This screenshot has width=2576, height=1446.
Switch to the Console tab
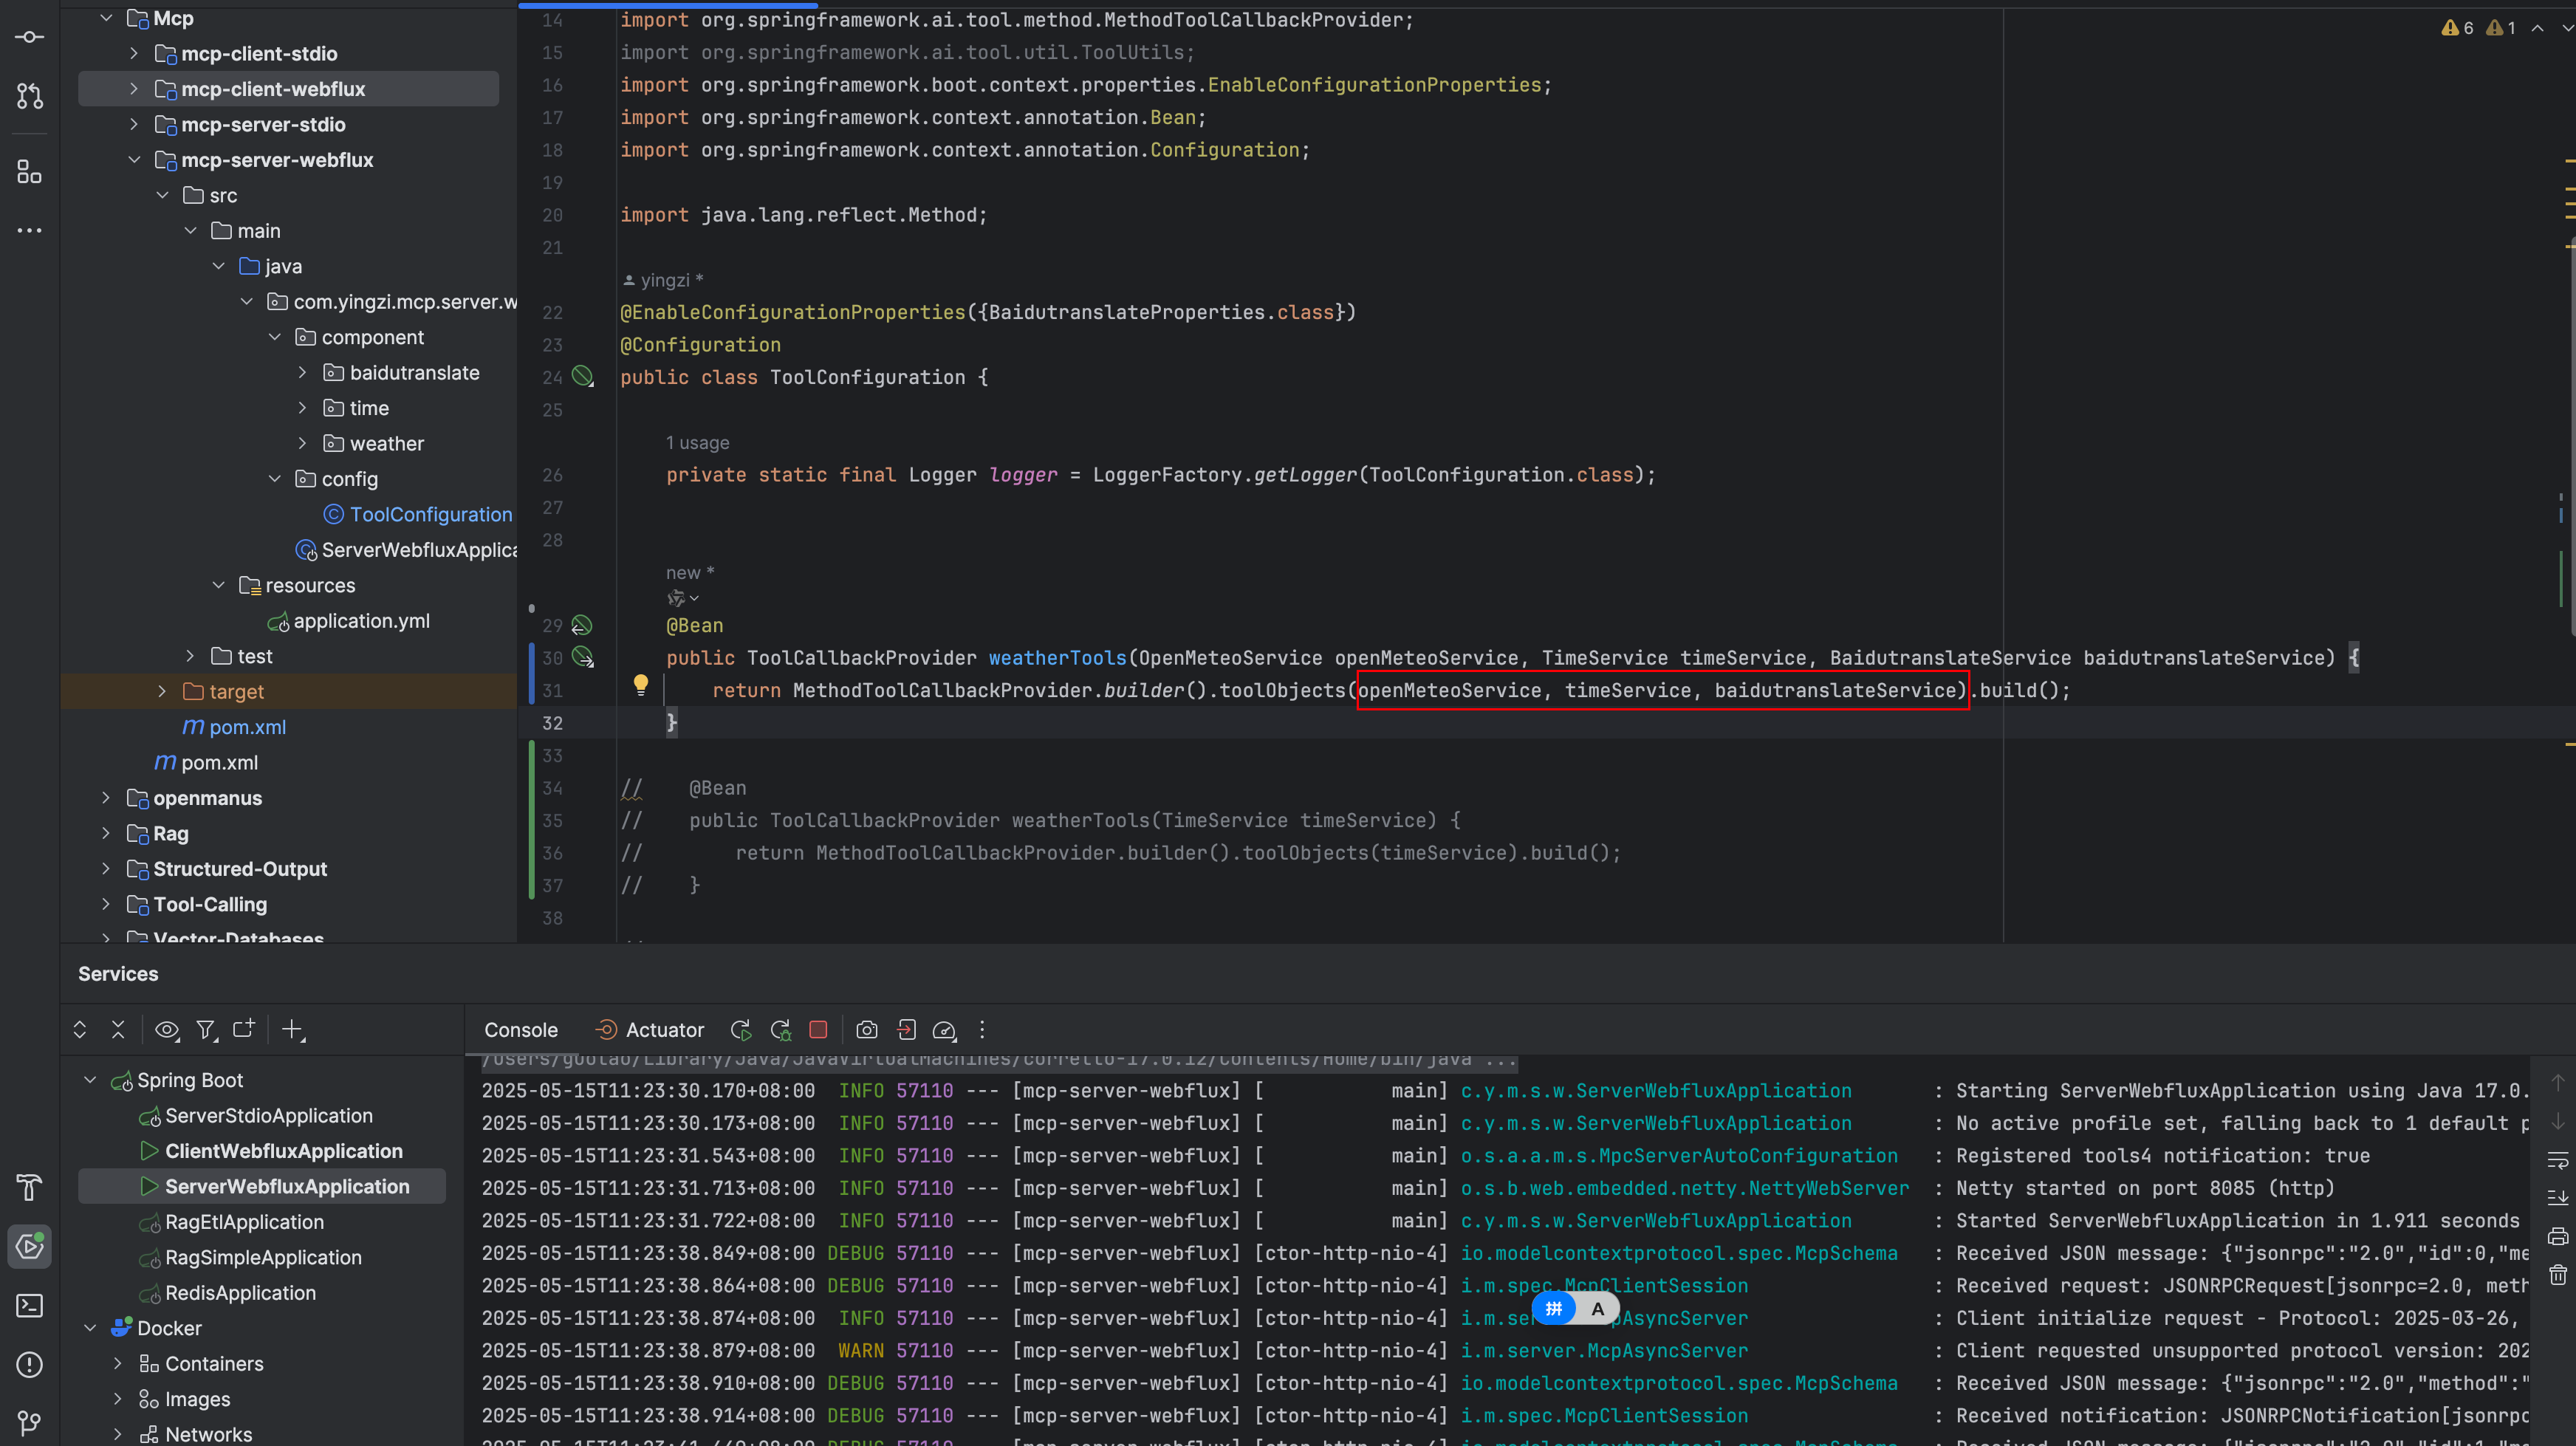520,1029
